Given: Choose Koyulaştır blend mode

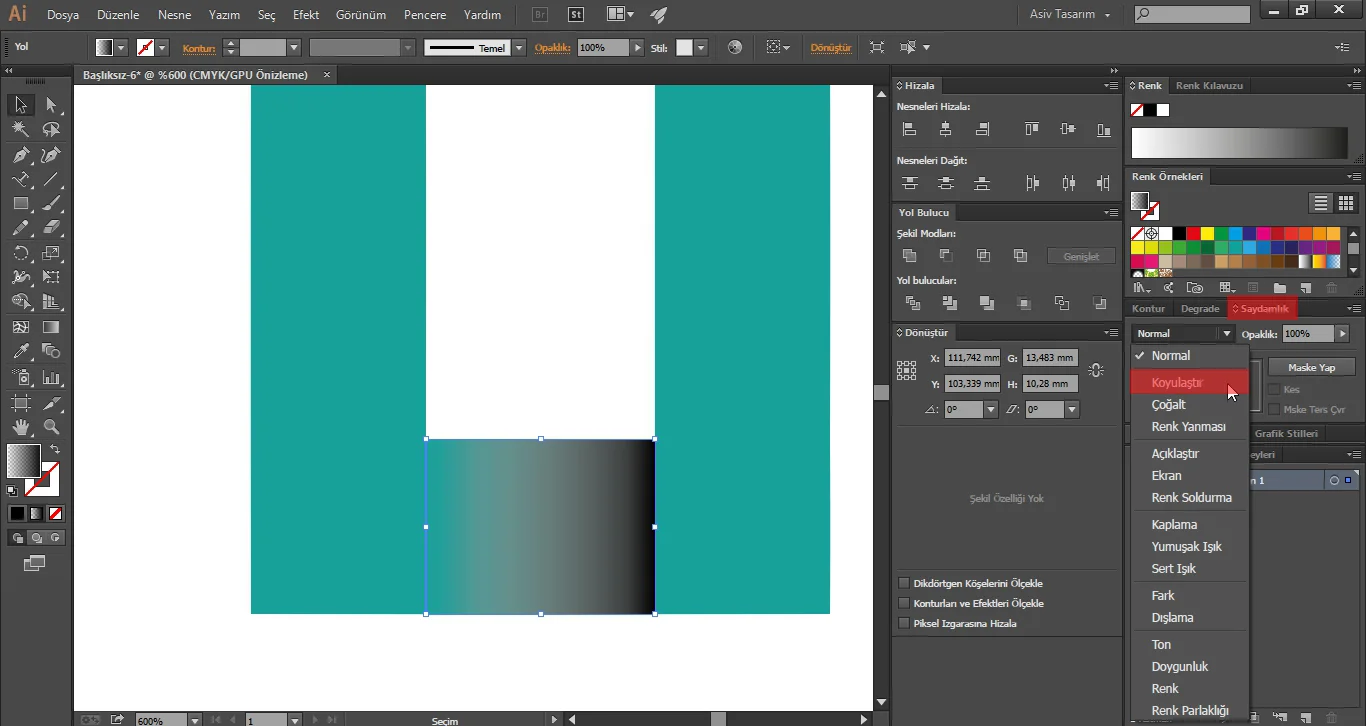Looking at the screenshot, I should [1190, 382].
